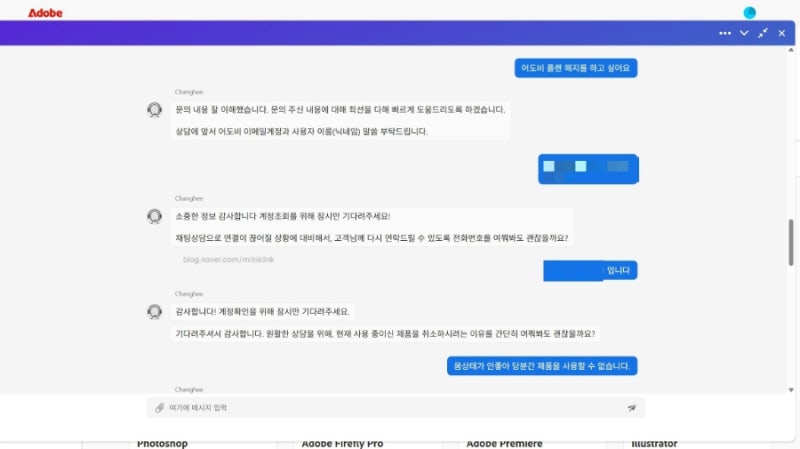Click the message asking for 어도비 이메일계정
The image size is (800, 449).
tap(302, 131)
